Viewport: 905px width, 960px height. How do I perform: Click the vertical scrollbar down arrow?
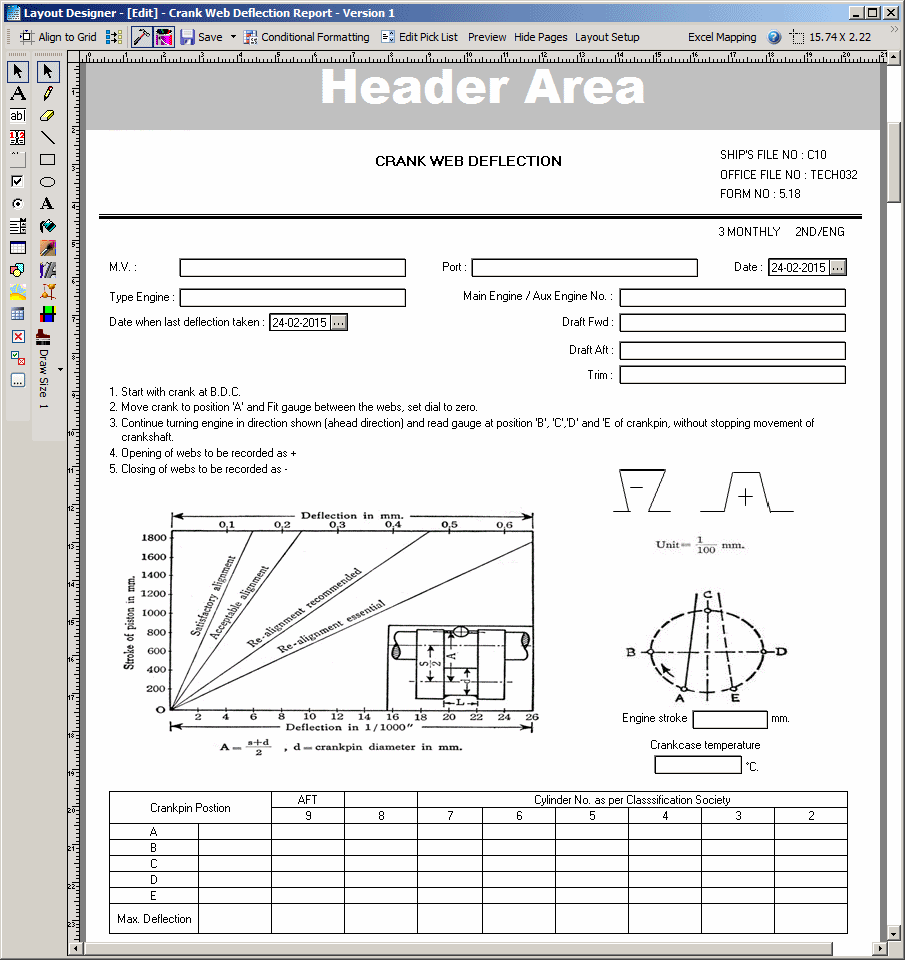click(894, 935)
